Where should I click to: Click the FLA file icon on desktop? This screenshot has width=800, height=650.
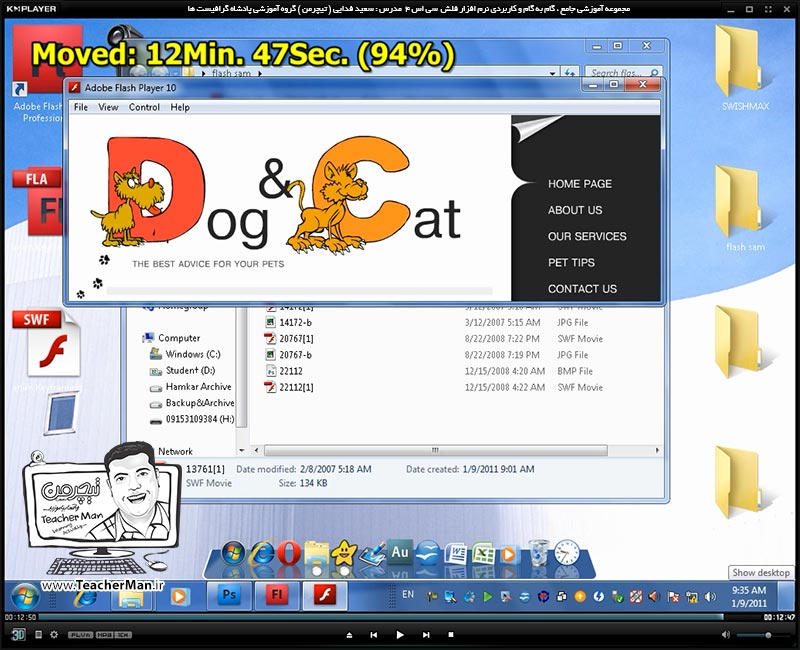[38, 202]
